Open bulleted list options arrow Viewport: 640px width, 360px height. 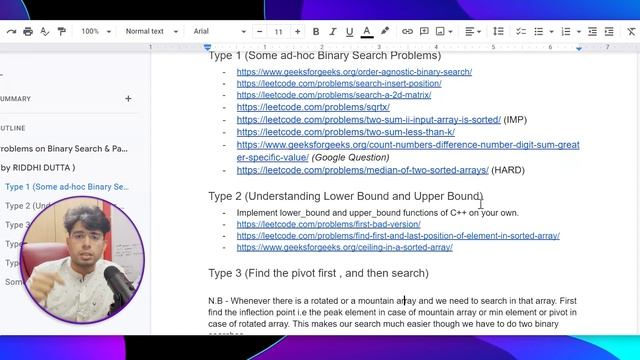pyautogui.click(x=551, y=32)
